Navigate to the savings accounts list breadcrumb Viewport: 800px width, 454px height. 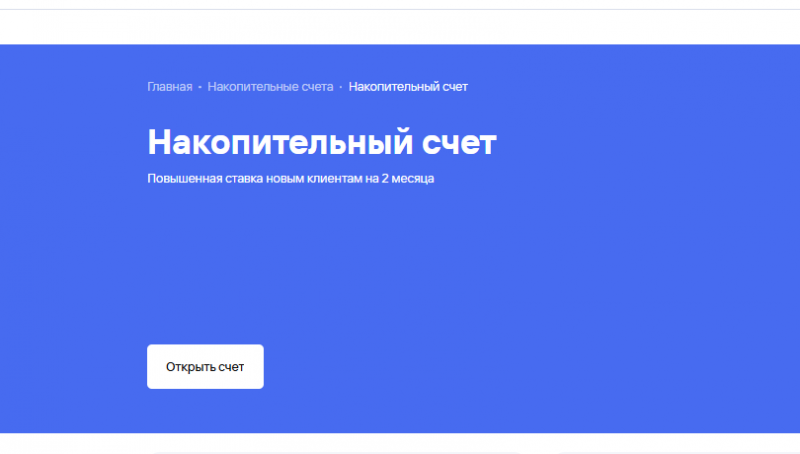point(270,87)
